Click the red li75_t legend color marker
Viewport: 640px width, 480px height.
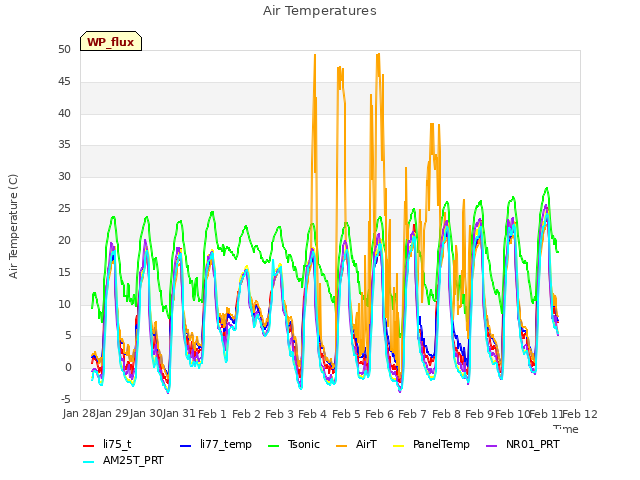pyautogui.click(x=89, y=446)
